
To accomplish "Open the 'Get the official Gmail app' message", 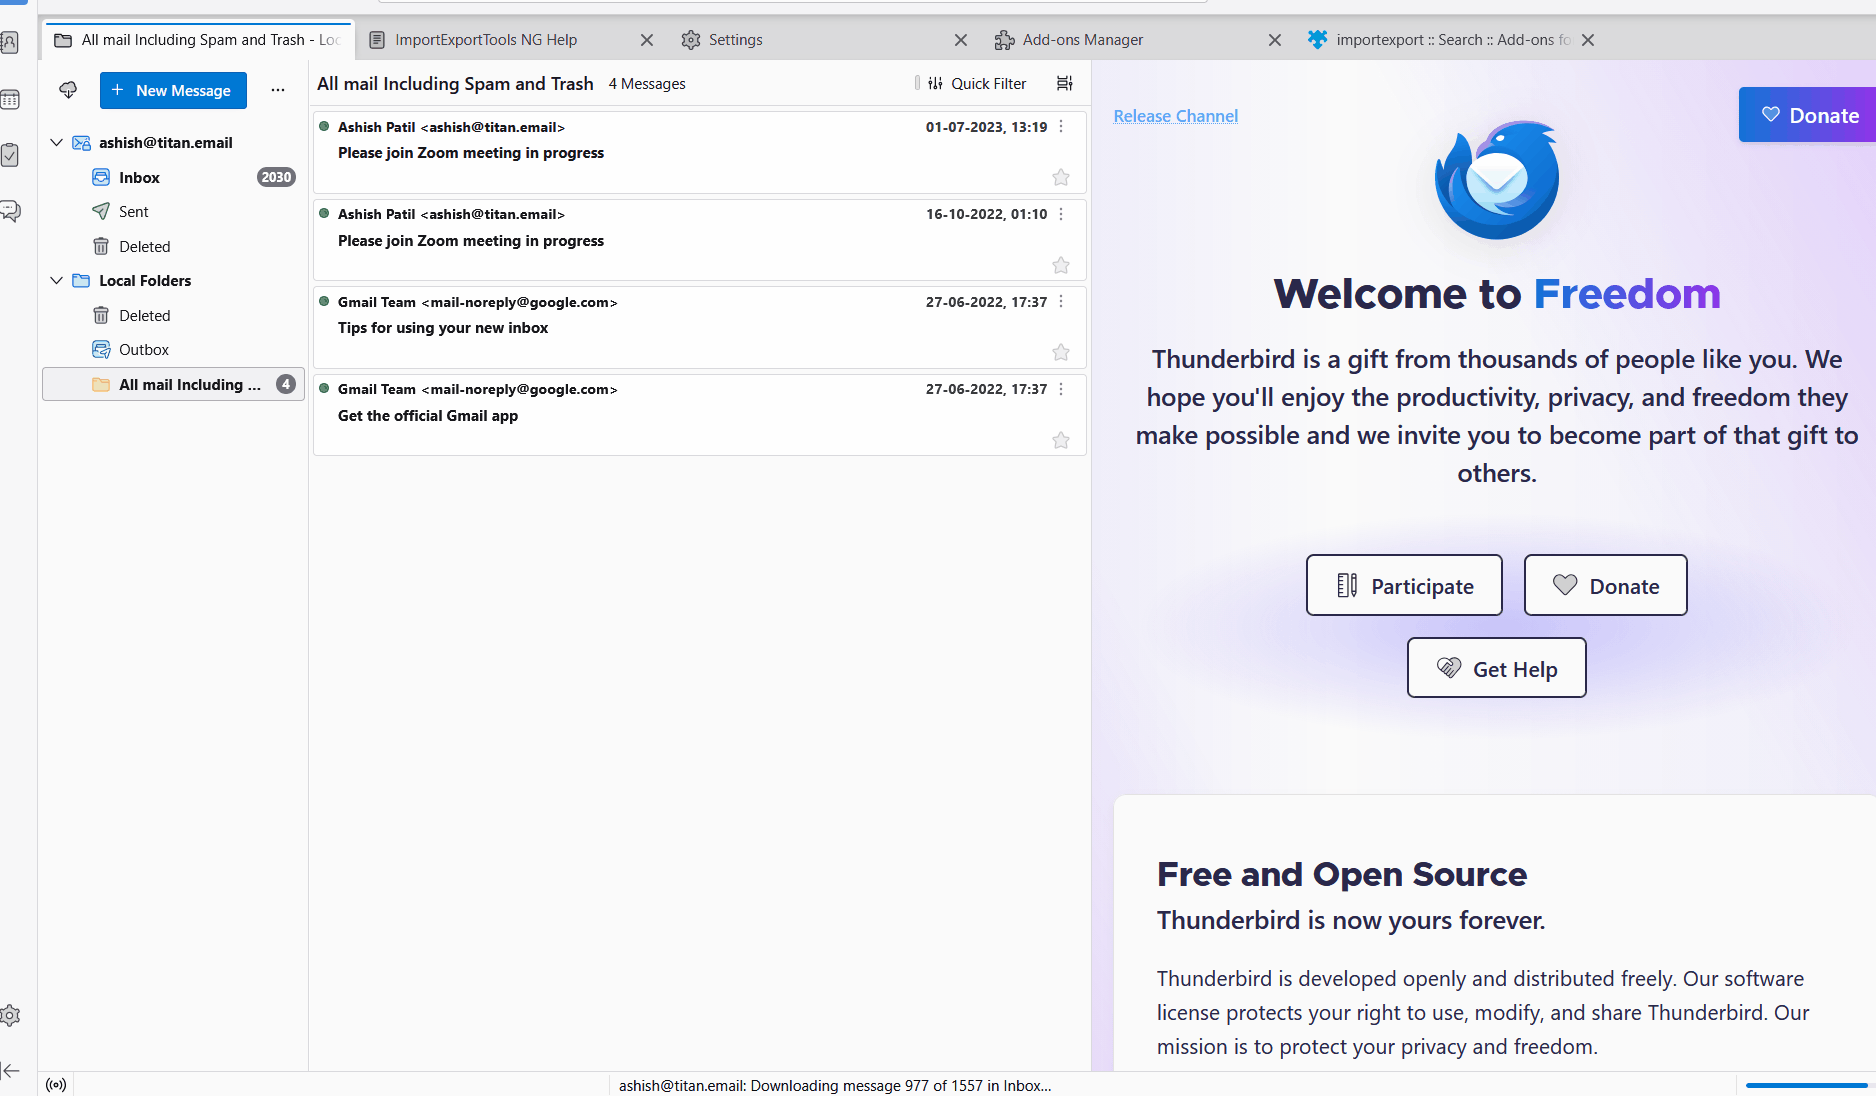I will (x=700, y=415).
